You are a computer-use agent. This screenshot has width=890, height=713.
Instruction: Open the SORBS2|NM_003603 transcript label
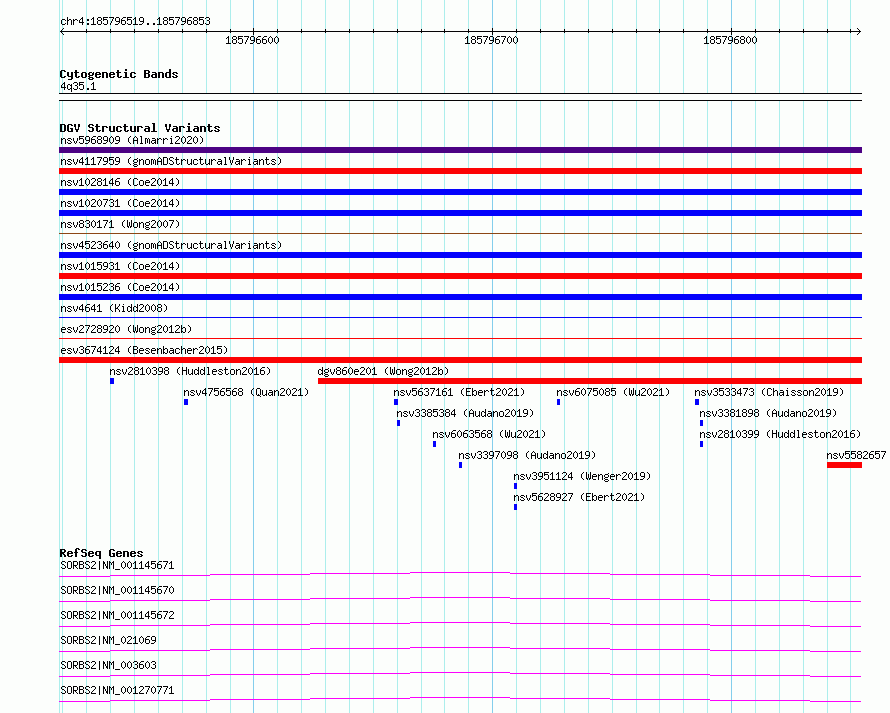click(x=108, y=665)
